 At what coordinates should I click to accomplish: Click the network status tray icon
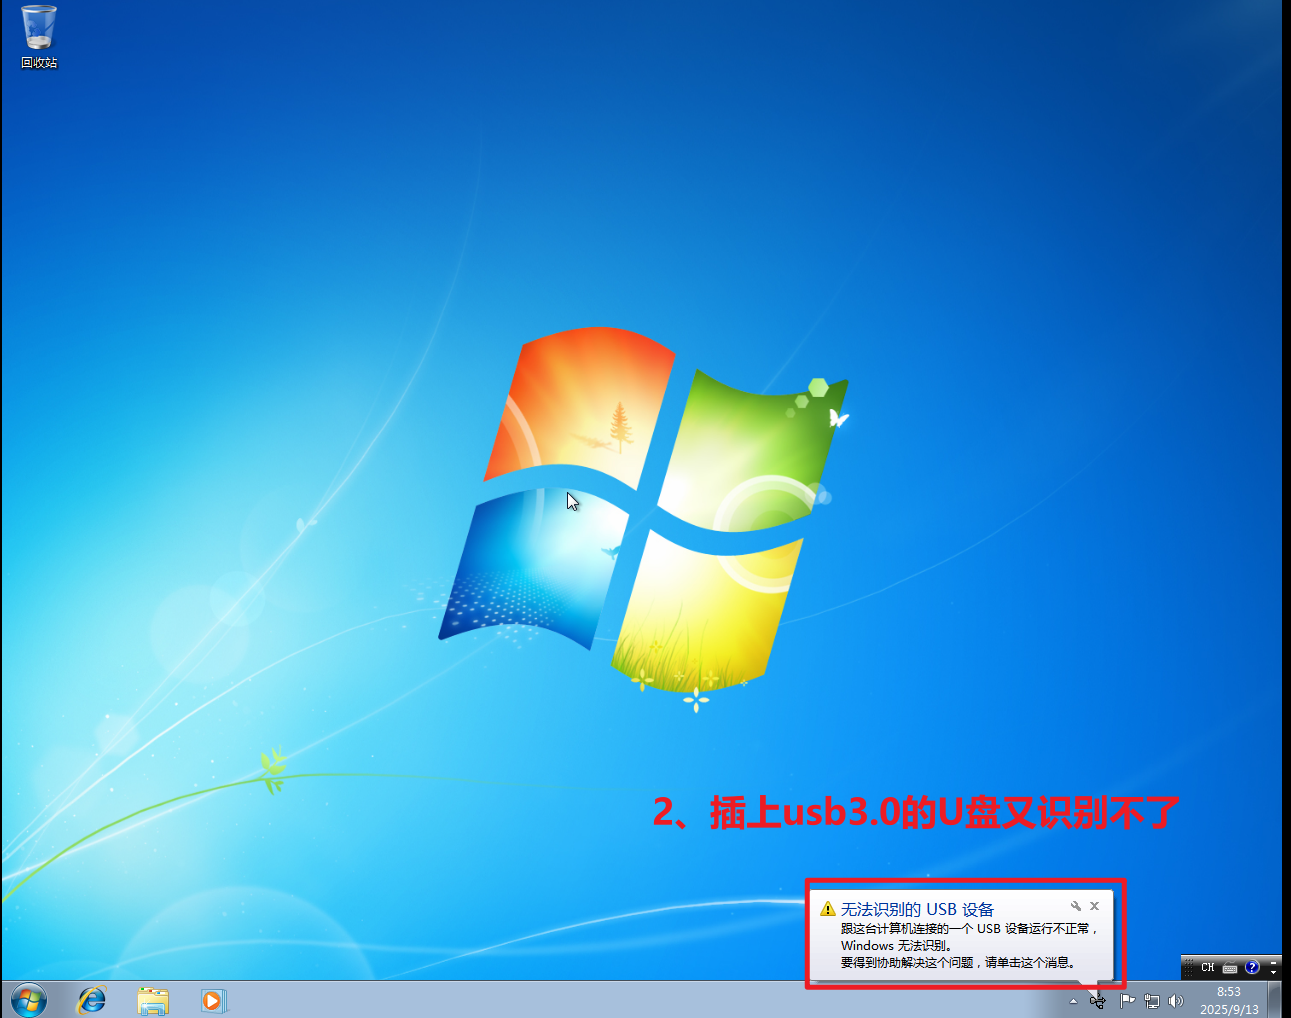point(1151,1000)
